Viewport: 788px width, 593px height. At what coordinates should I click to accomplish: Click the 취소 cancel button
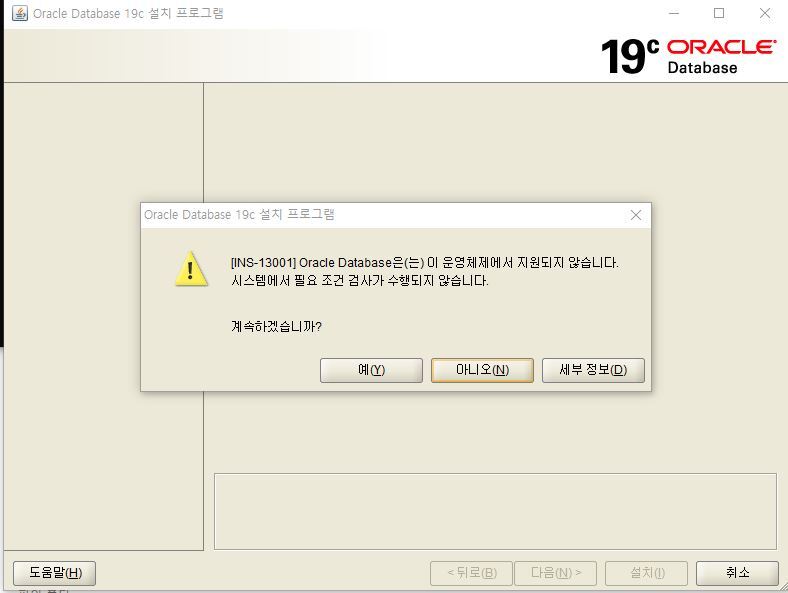(x=737, y=573)
